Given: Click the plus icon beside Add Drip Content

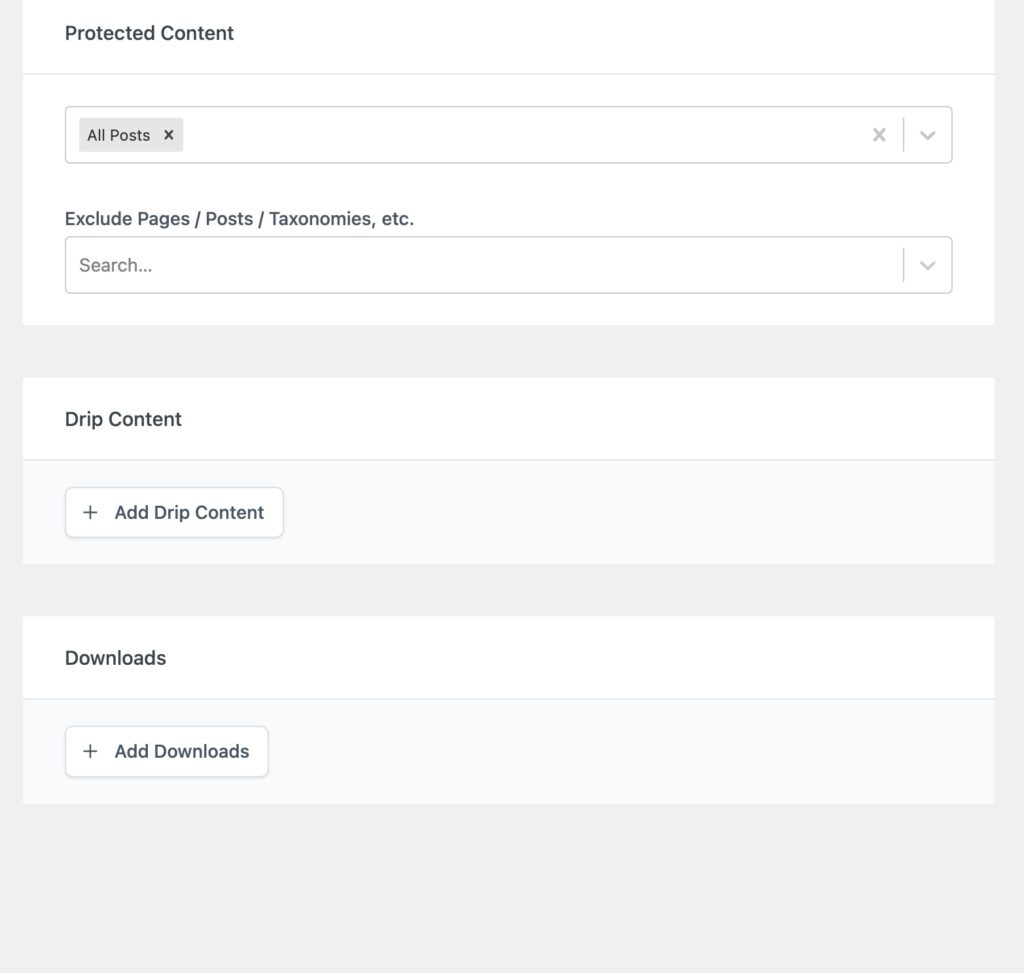Looking at the screenshot, I should pos(90,513).
